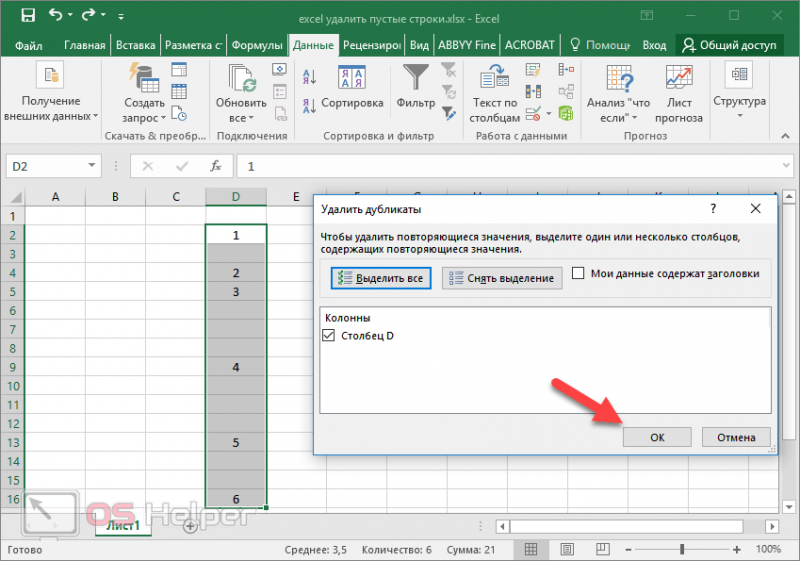Click Forecast Sheet (Лист прогноза) icon
The image size is (800, 561).
coord(679,77)
